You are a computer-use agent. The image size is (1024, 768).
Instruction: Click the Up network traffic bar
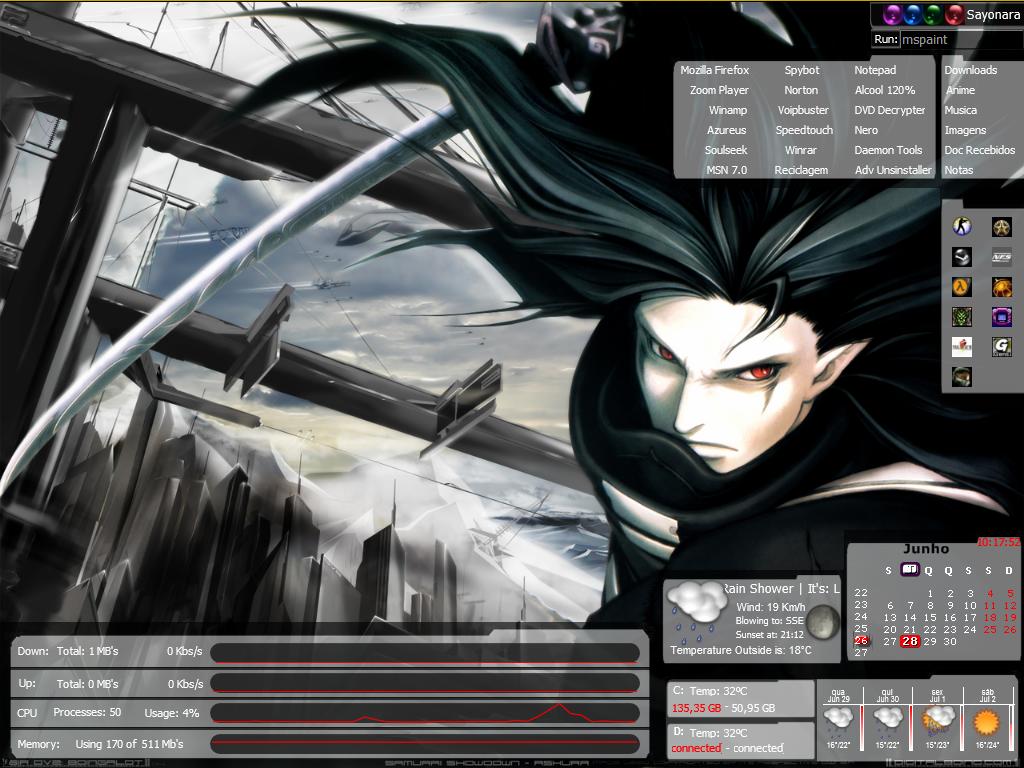[424, 683]
